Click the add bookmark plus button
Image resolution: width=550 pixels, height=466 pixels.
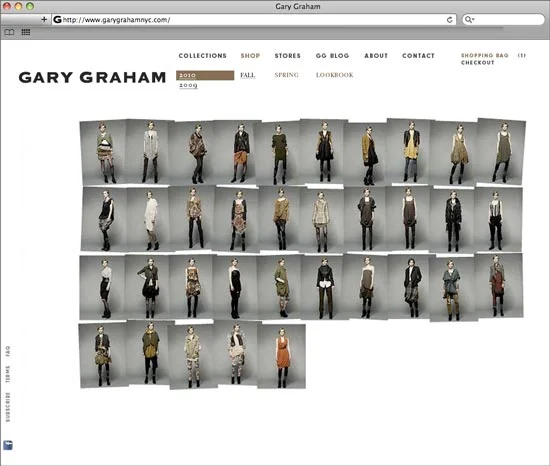click(44, 20)
